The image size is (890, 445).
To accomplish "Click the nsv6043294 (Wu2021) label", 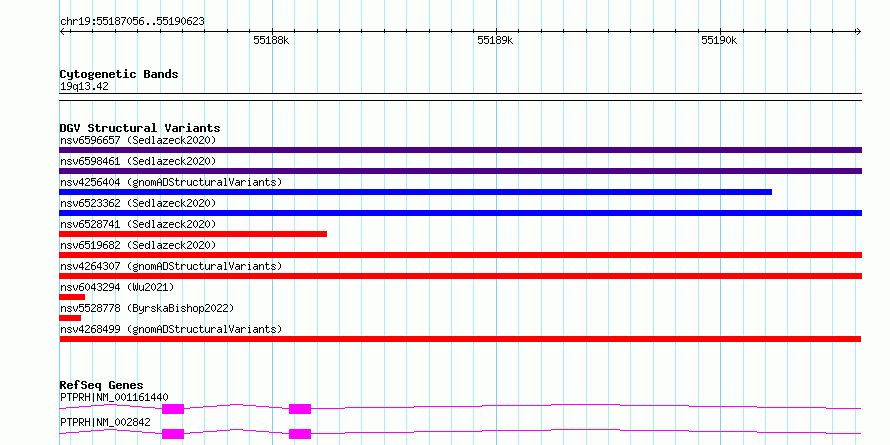I will pos(117,287).
